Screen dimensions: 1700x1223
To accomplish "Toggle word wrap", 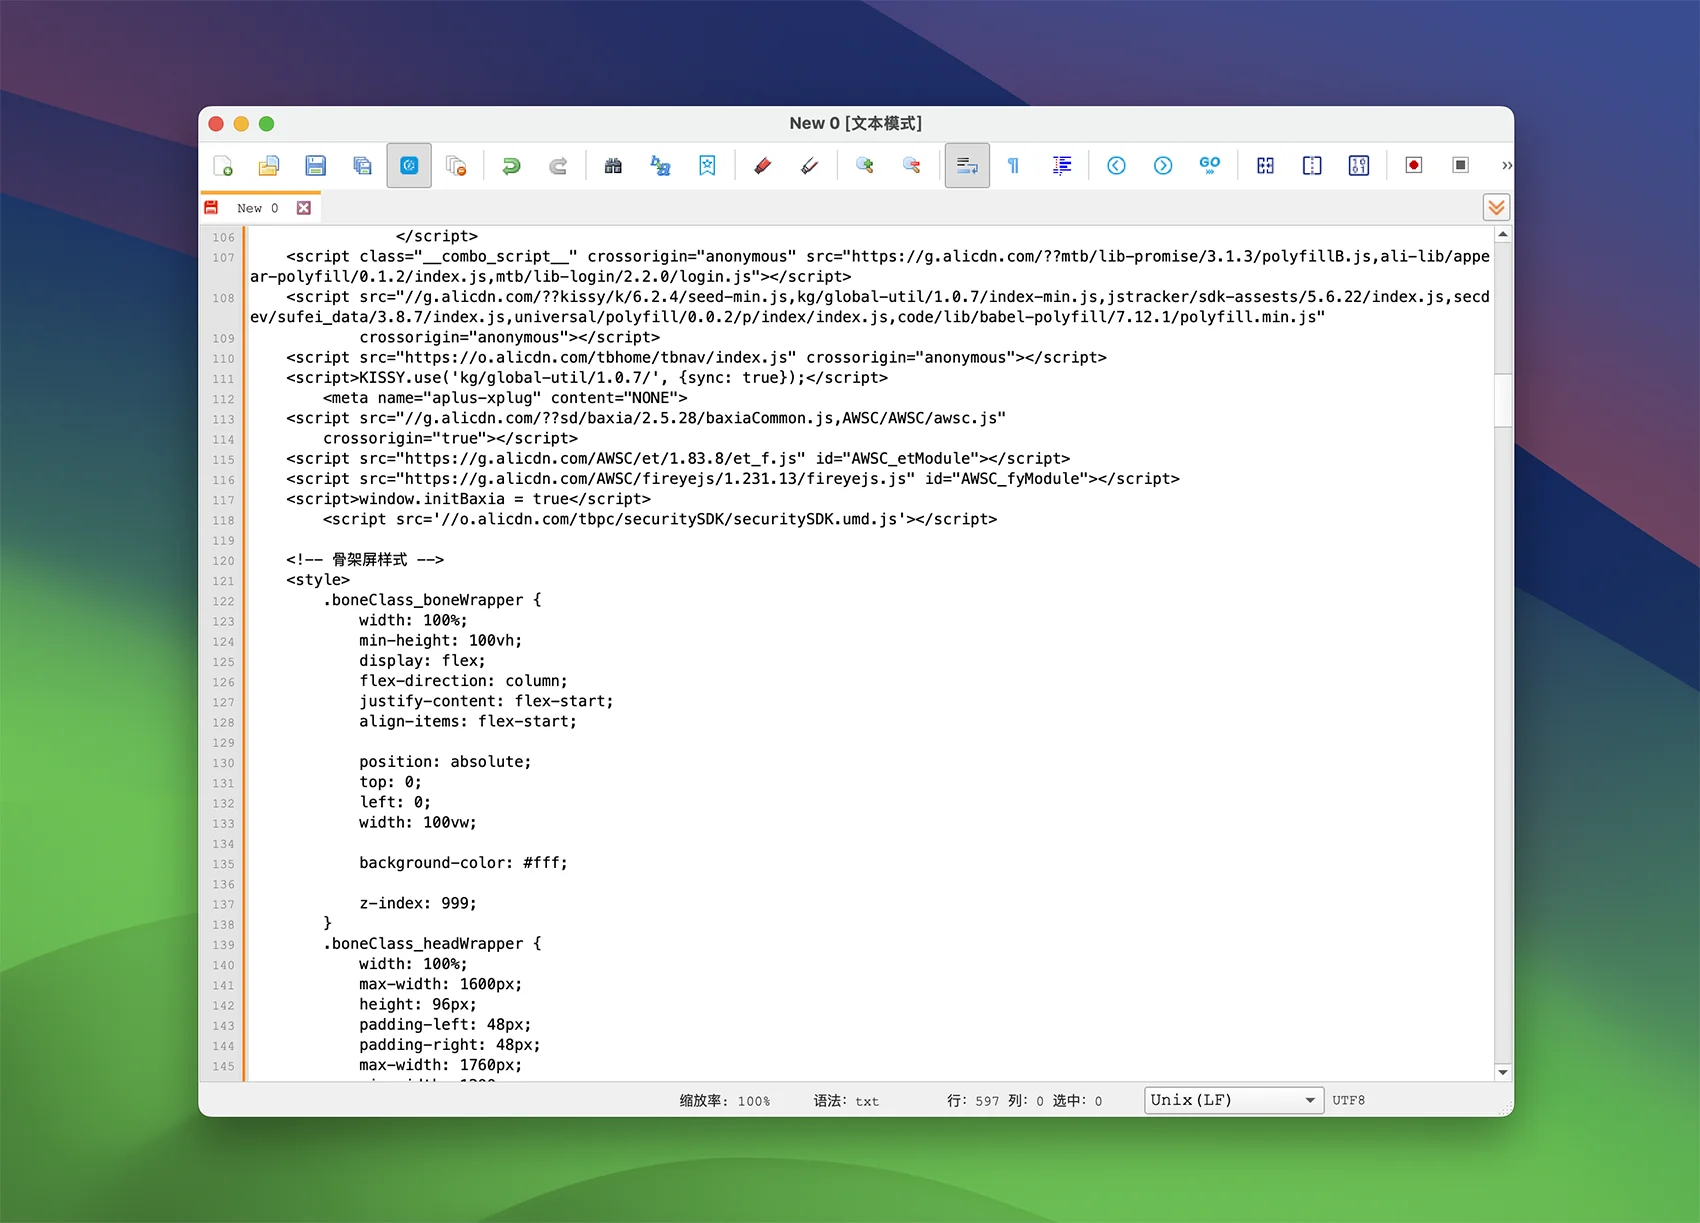I will pyautogui.click(x=967, y=166).
